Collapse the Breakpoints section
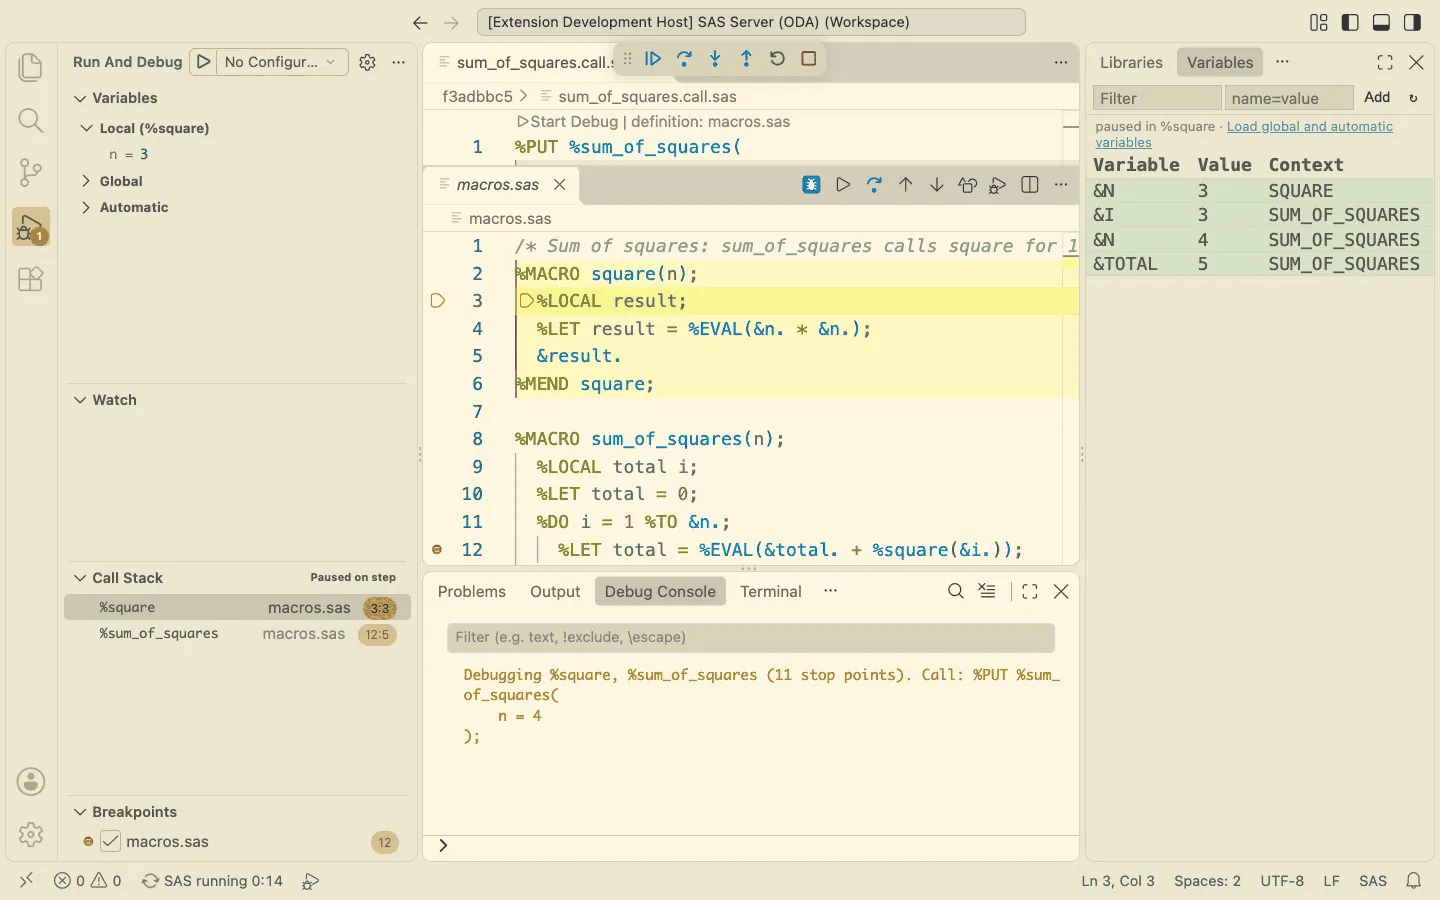Screen dimensions: 1440x900 click(80, 812)
